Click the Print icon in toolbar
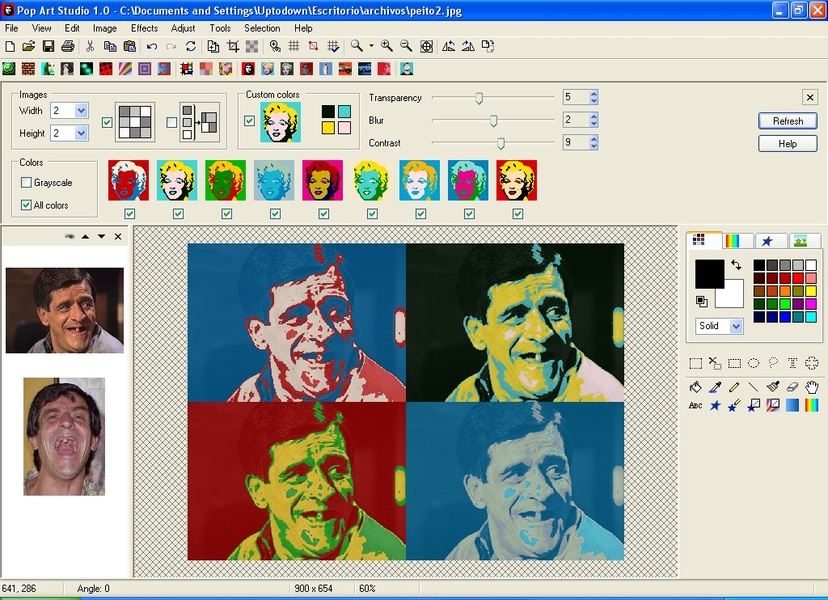The width and height of the screenshot is (828, 600). (67, 46)
